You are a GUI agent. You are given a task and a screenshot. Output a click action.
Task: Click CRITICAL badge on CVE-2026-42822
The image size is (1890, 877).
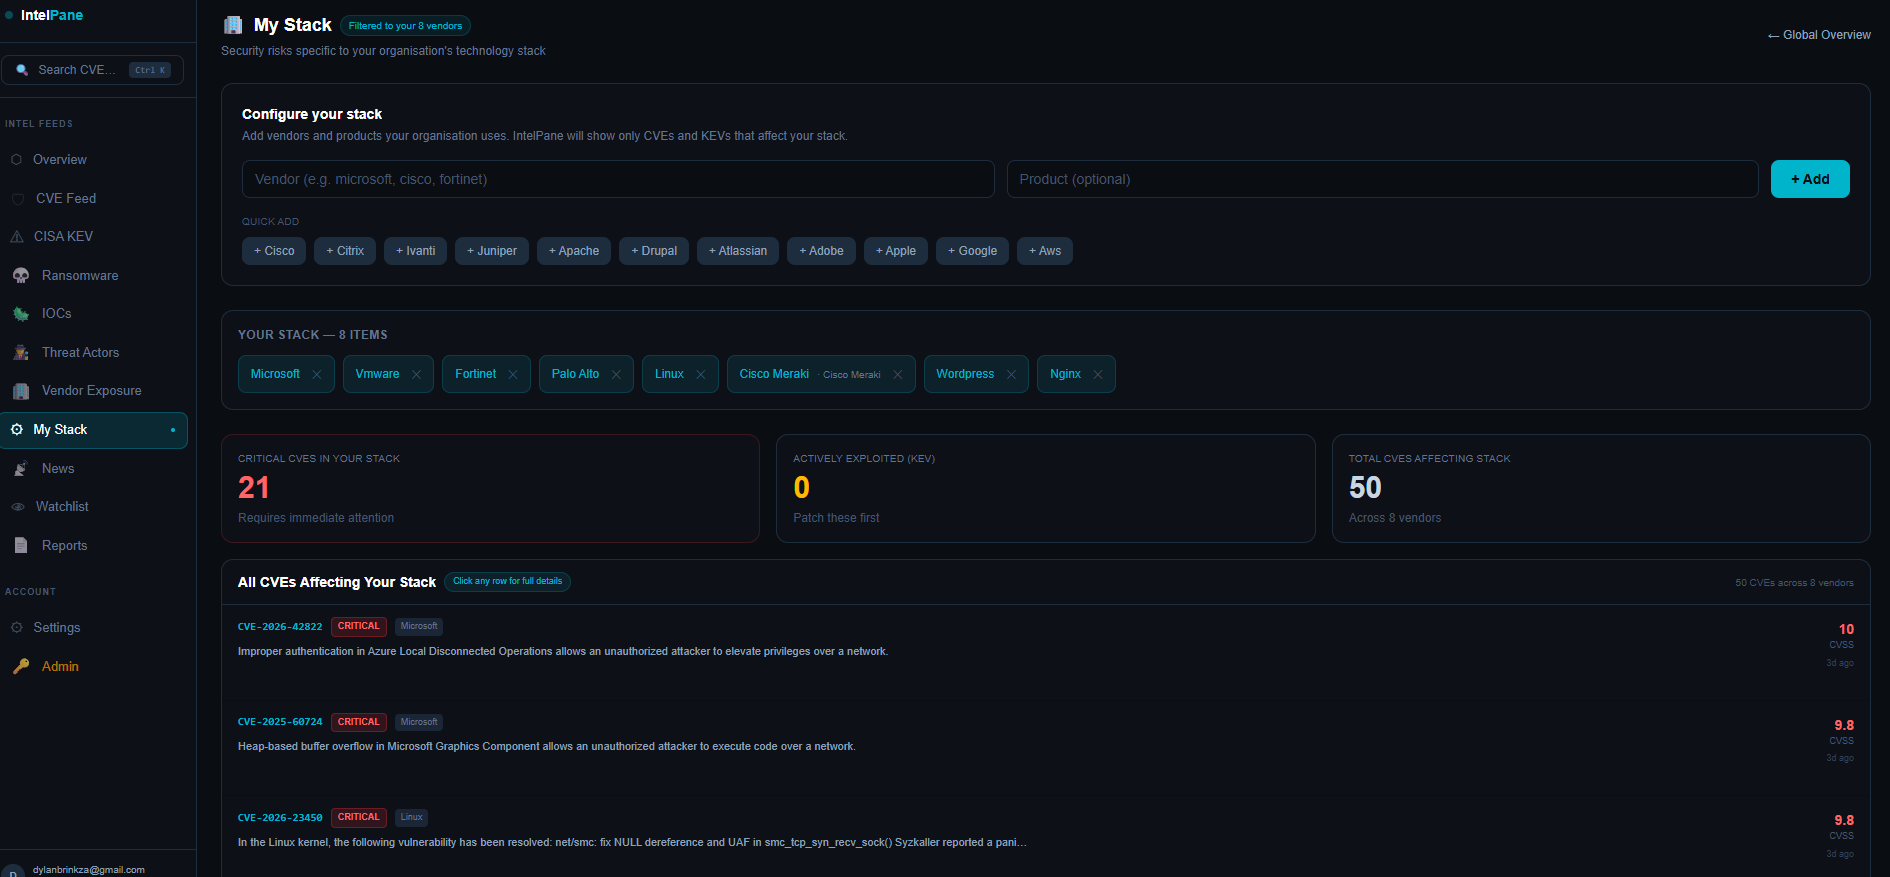pos(359,627)
